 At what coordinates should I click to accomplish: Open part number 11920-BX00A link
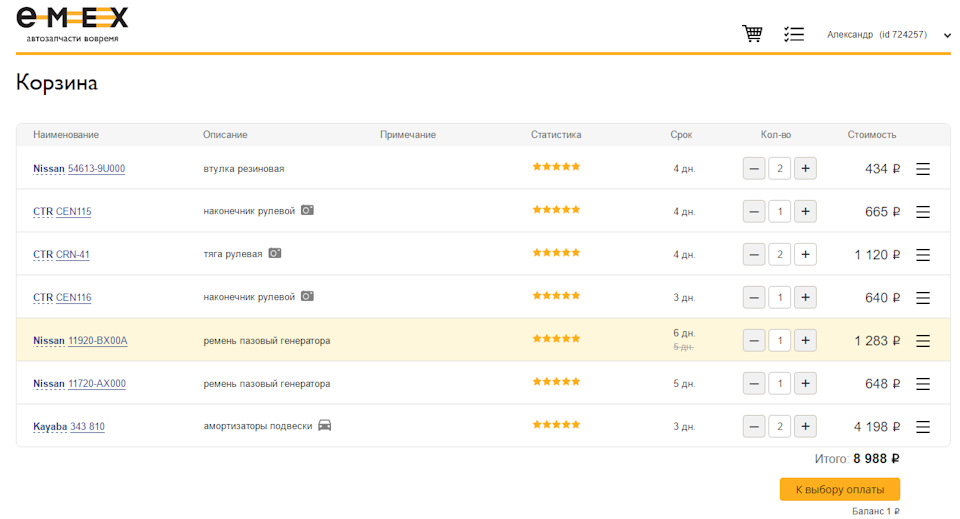[x=97, y=341]
